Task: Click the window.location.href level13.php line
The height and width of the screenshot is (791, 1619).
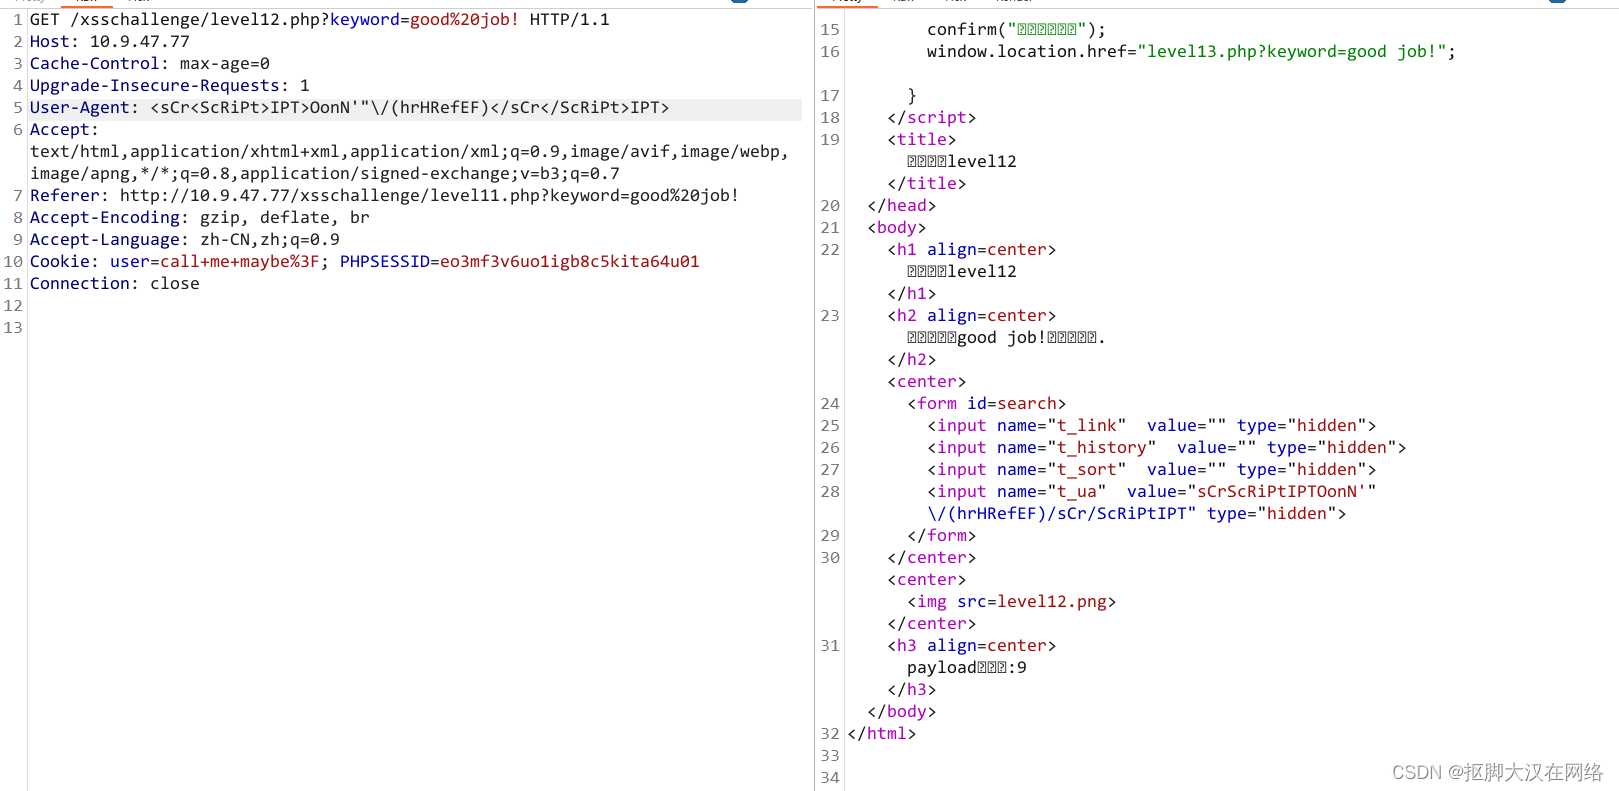Action: pyautogui.click(x=1191, y=52)
